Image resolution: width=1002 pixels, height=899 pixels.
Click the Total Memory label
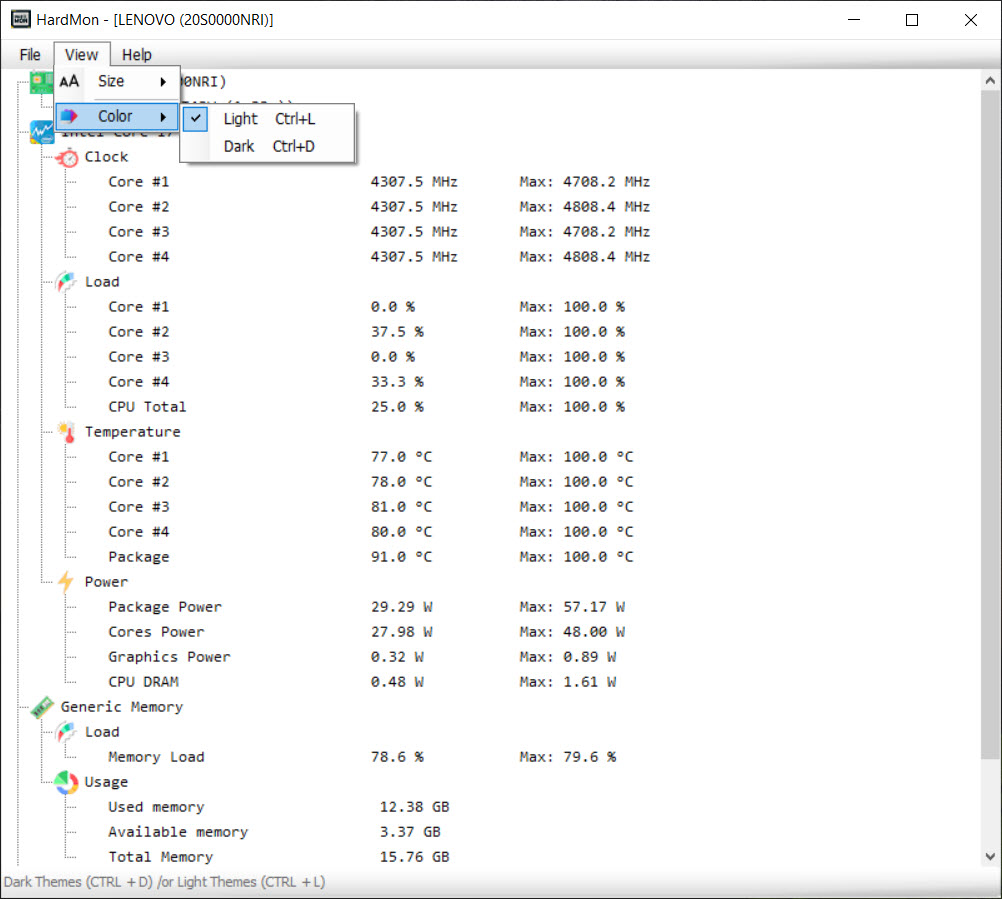pos(161,857)
